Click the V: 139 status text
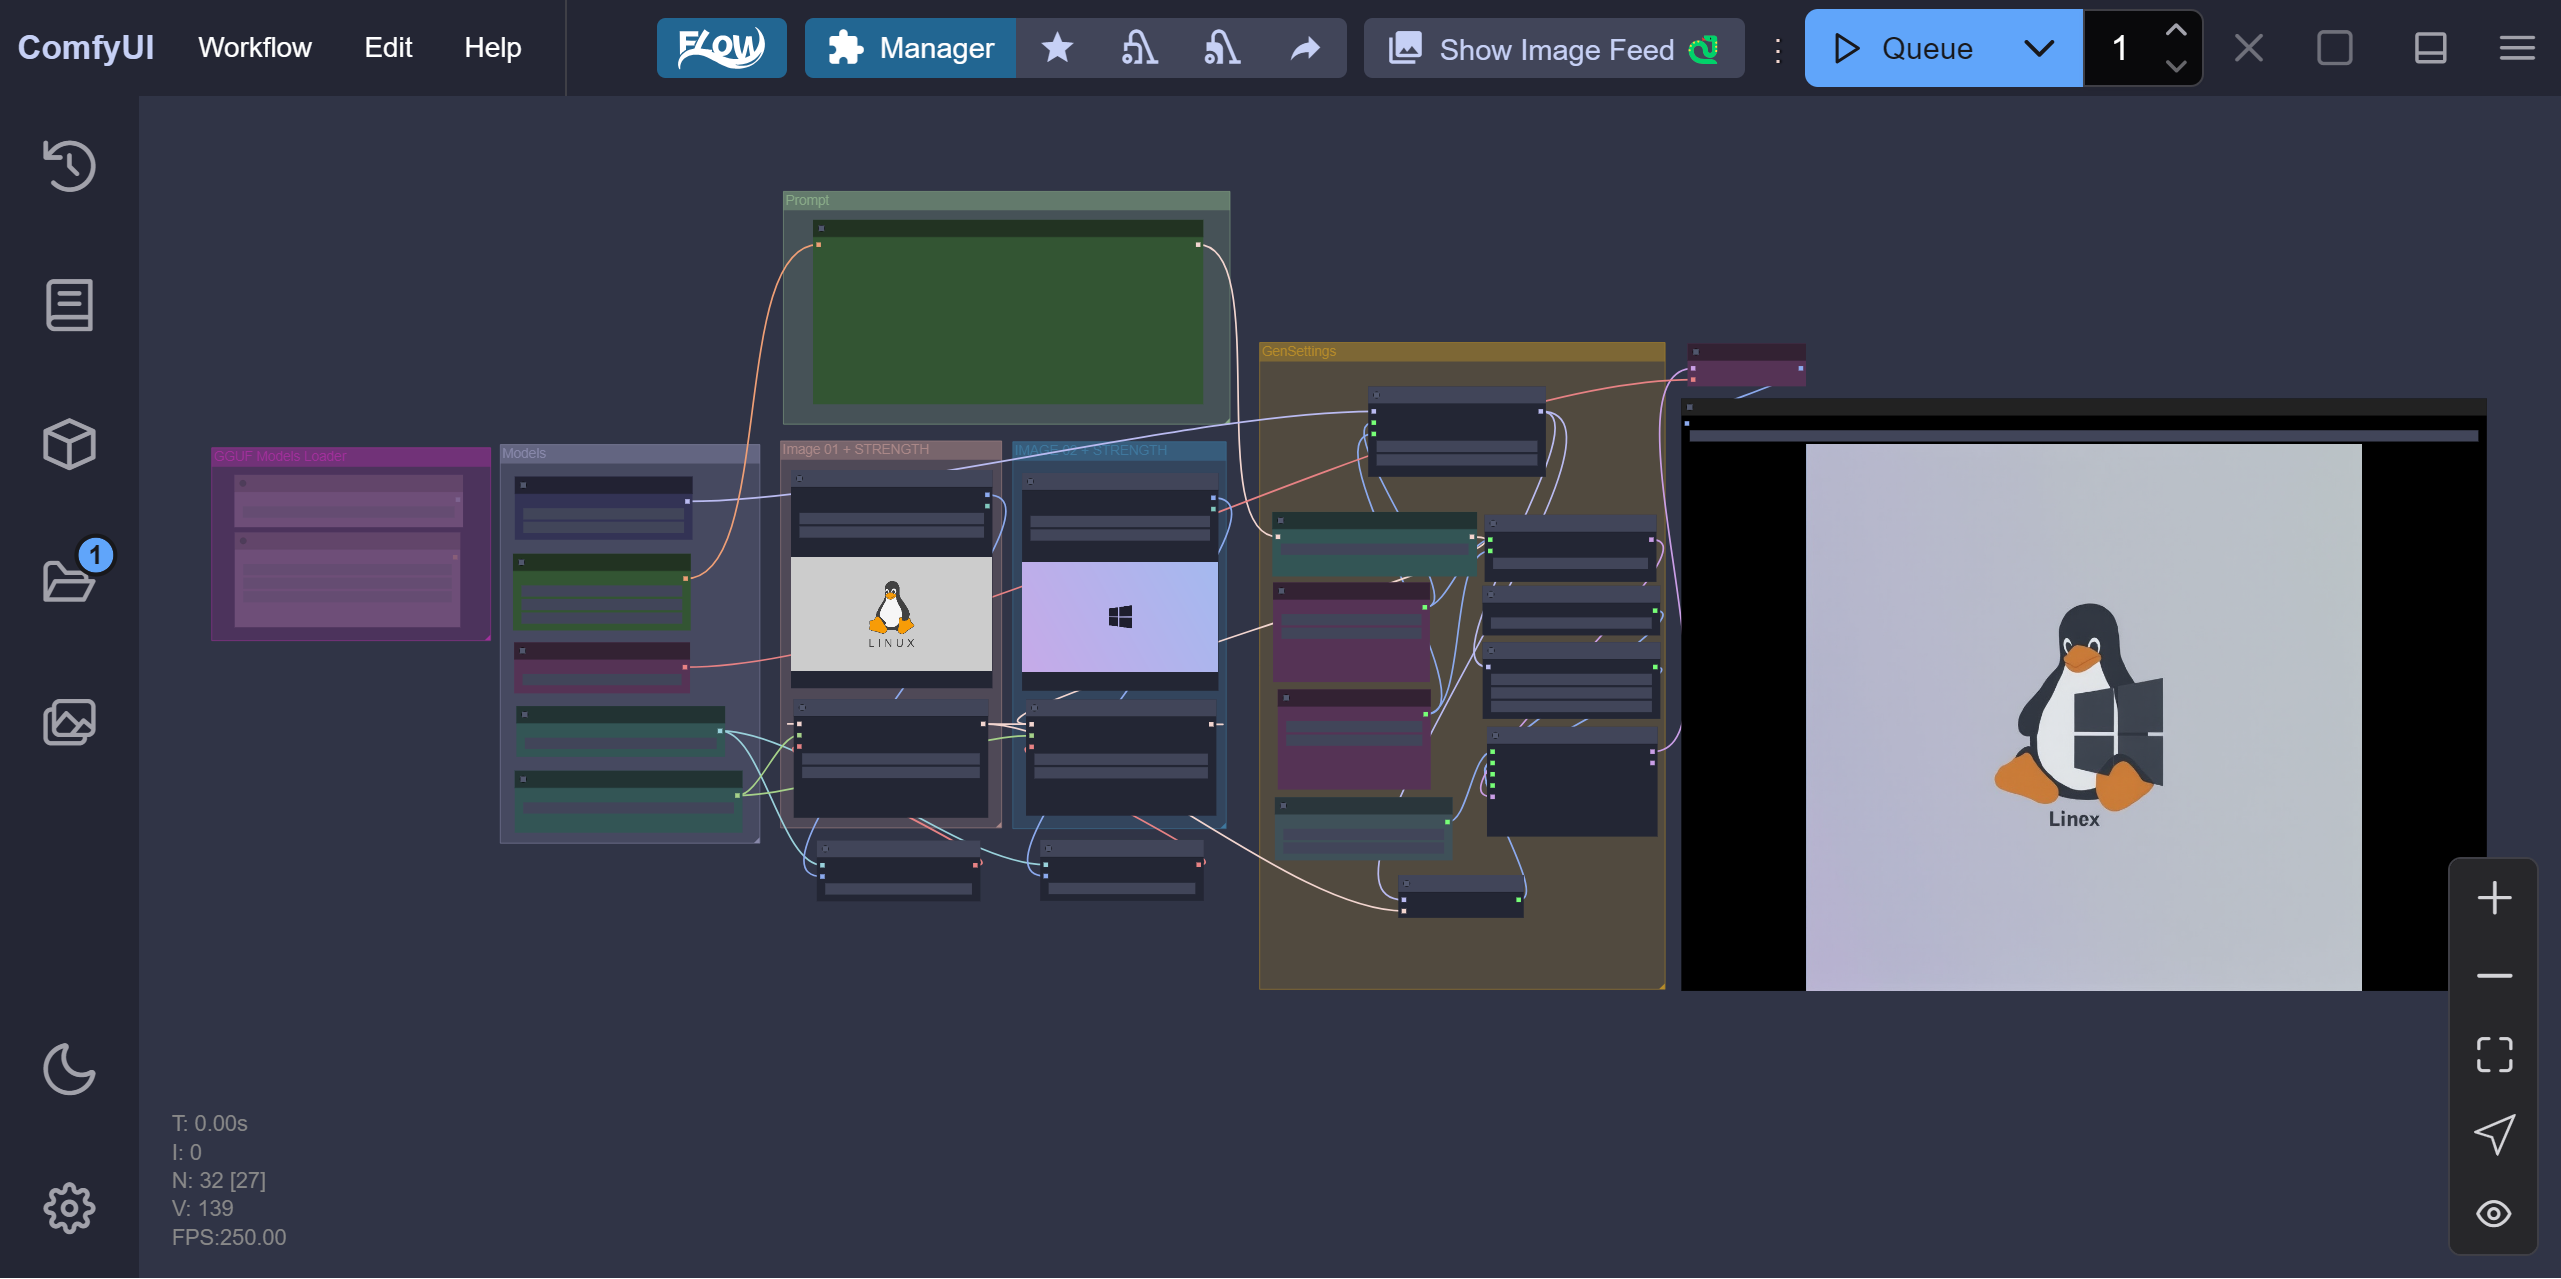2561x1279 pixels. click(x=202, y=1208)
